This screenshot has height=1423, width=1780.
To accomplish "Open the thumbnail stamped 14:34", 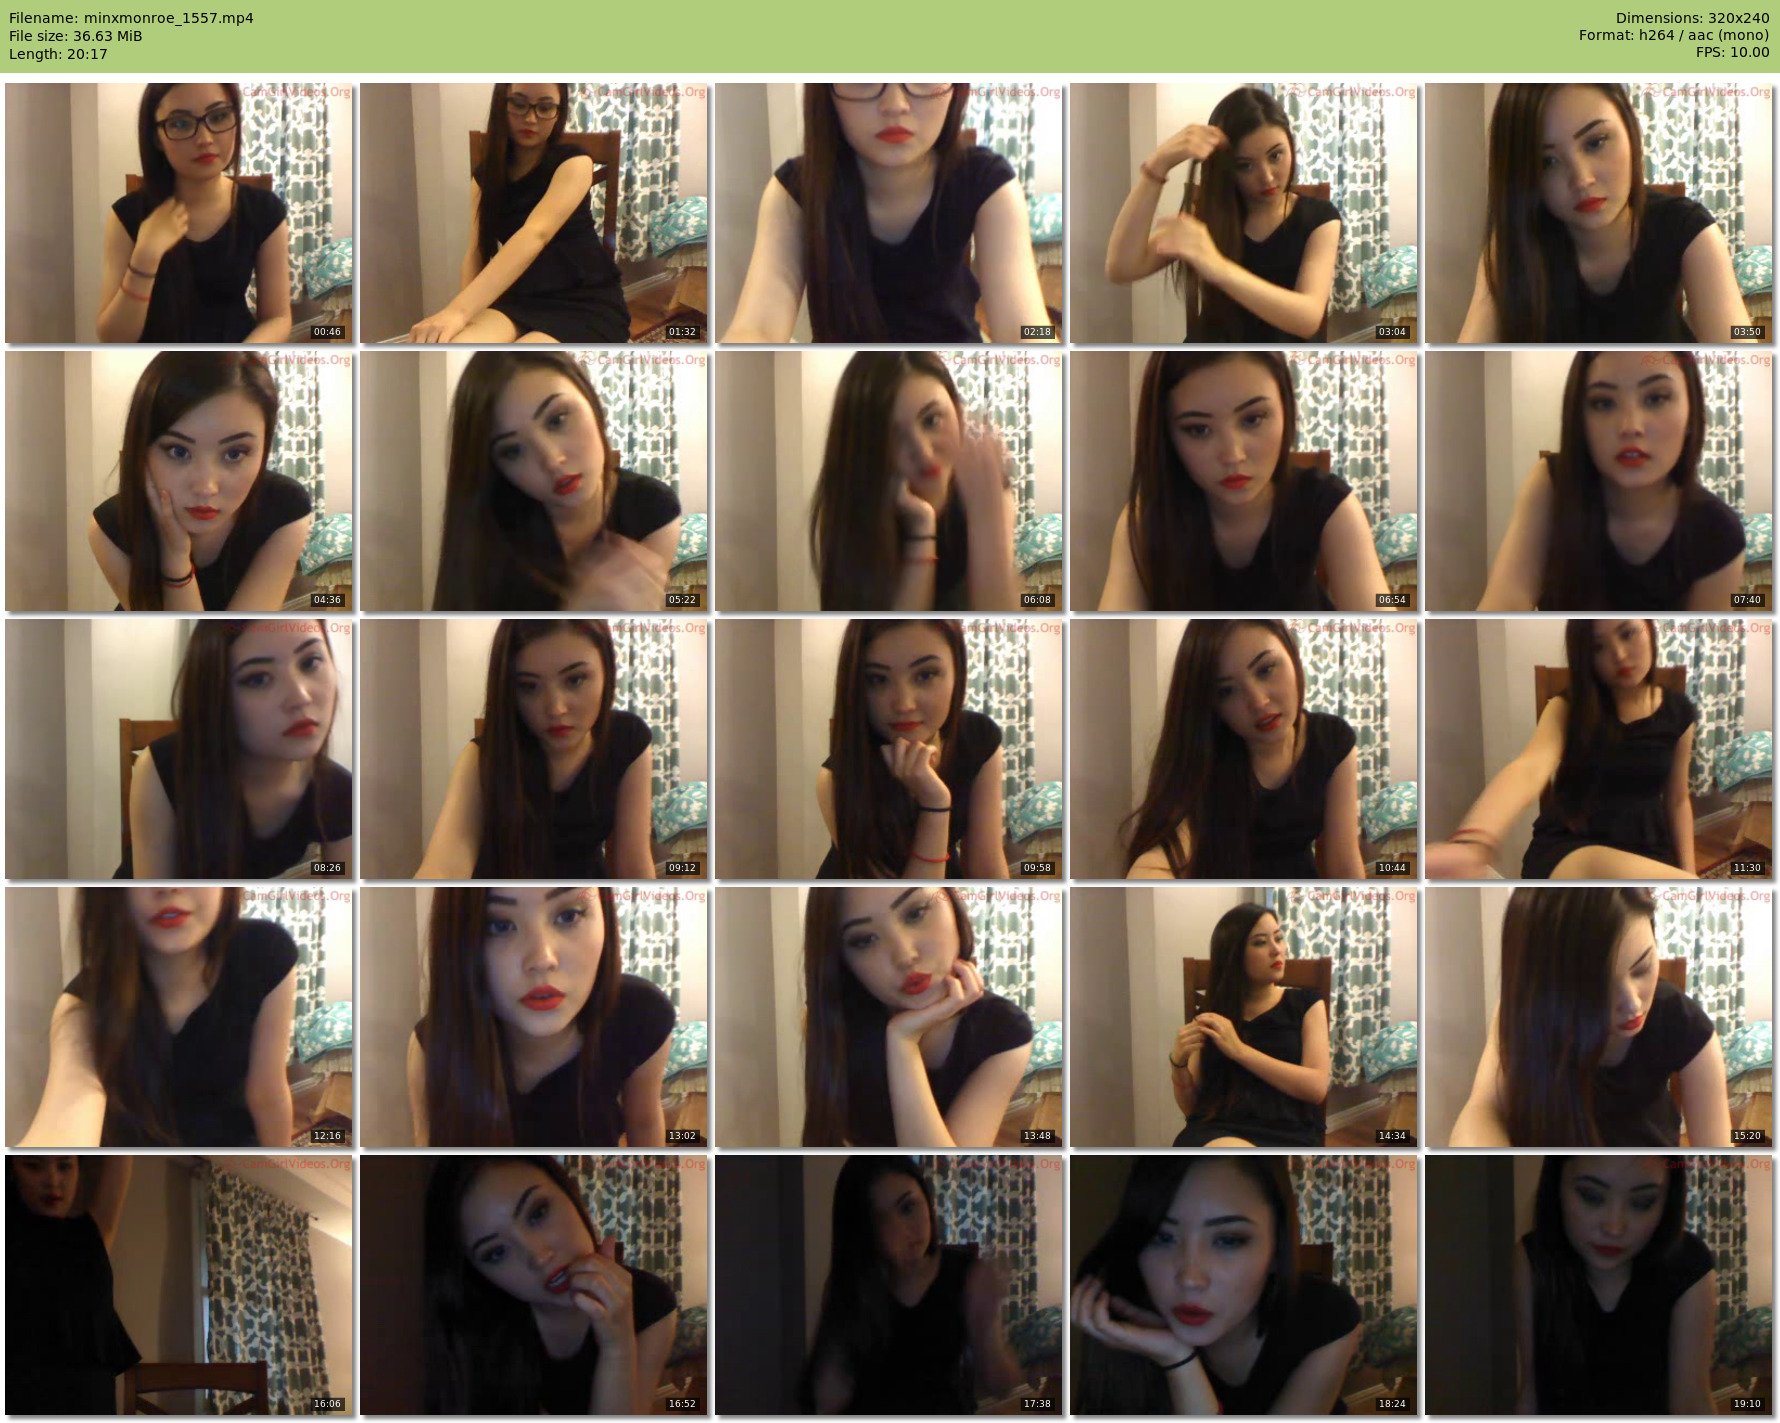I will (1244, 1017).
